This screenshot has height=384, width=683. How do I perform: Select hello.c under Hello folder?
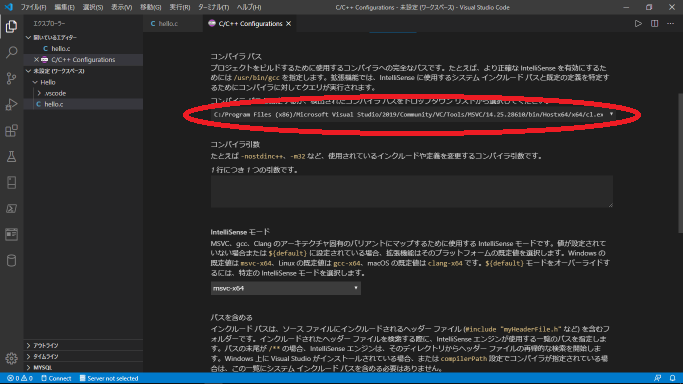point(83,104)
